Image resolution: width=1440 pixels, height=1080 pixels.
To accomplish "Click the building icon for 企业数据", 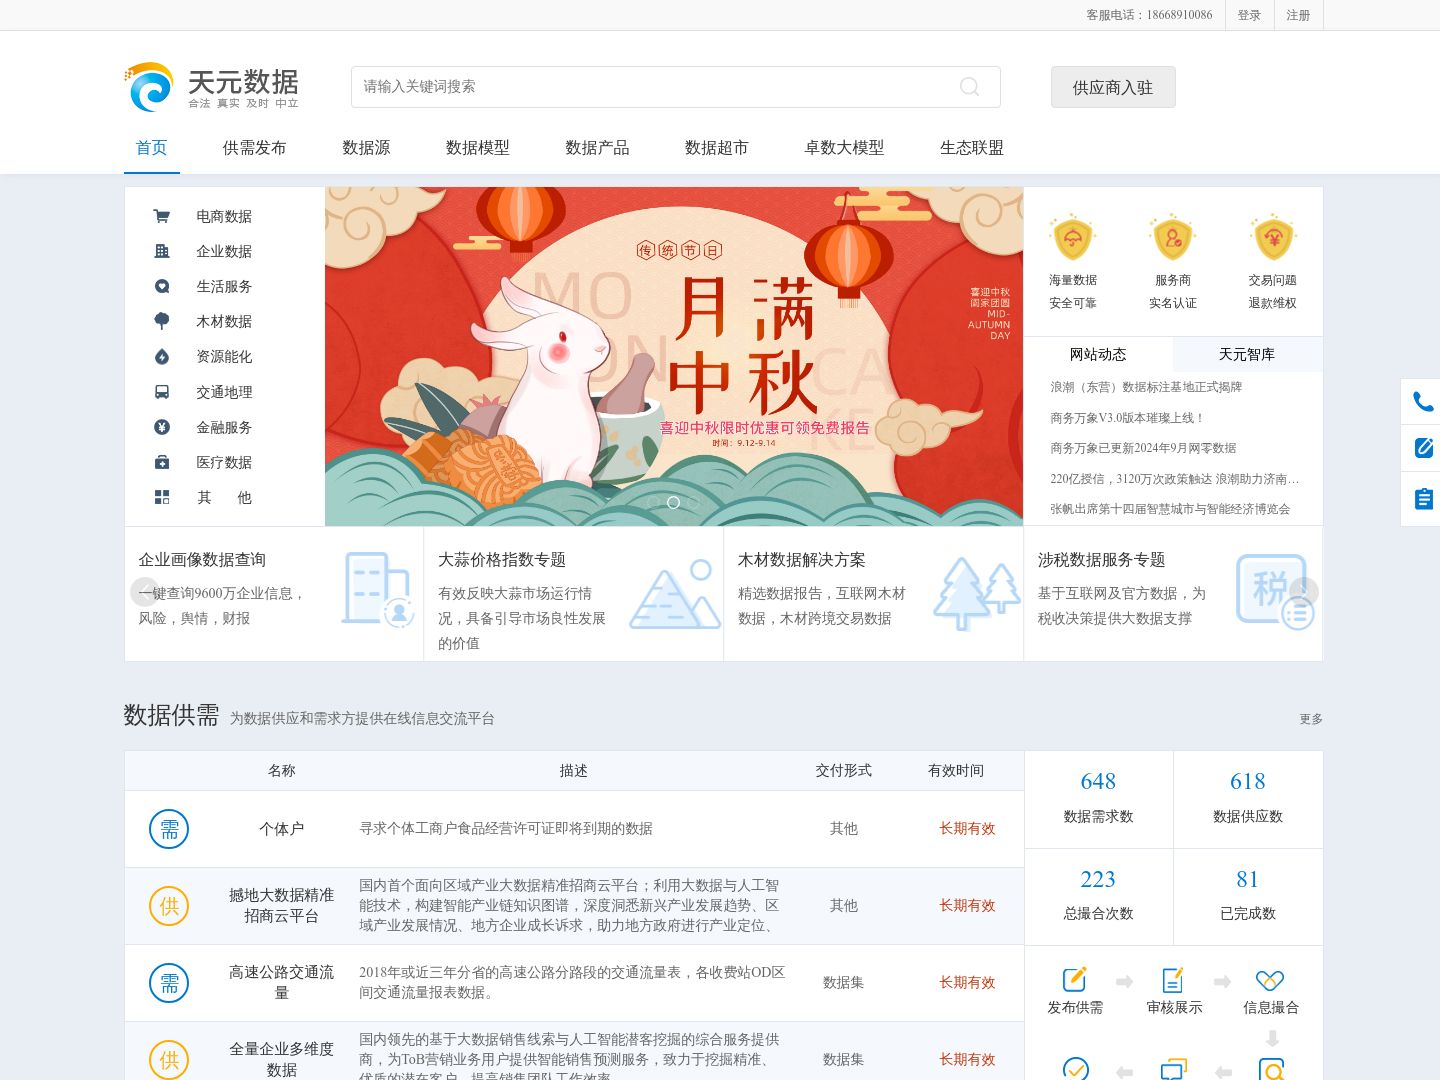I will point(162,251).
